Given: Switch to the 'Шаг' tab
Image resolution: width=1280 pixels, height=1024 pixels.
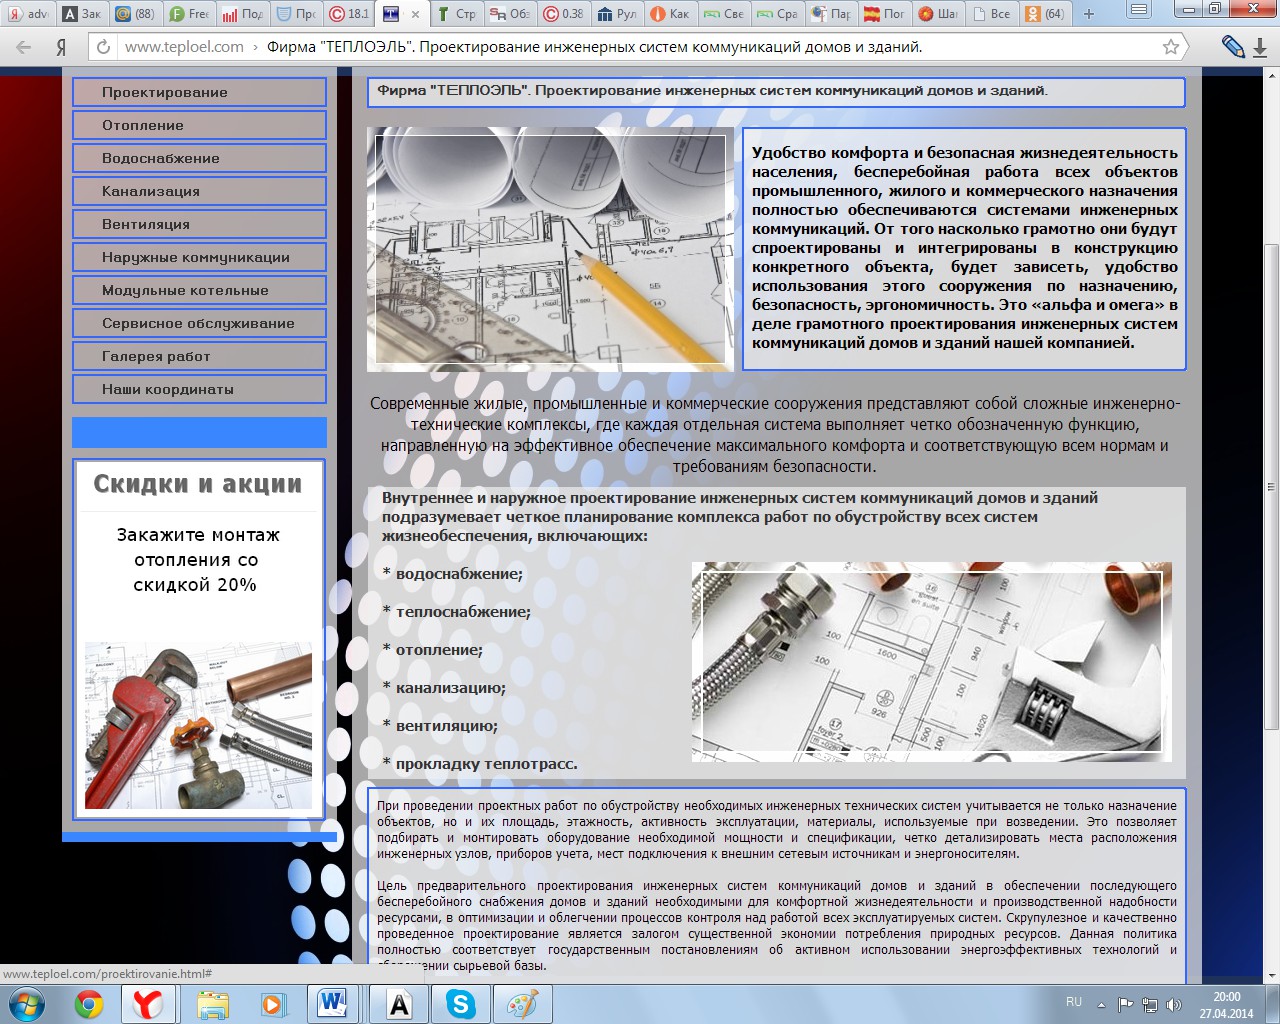Looking at the screenshot, I should 938,14.
